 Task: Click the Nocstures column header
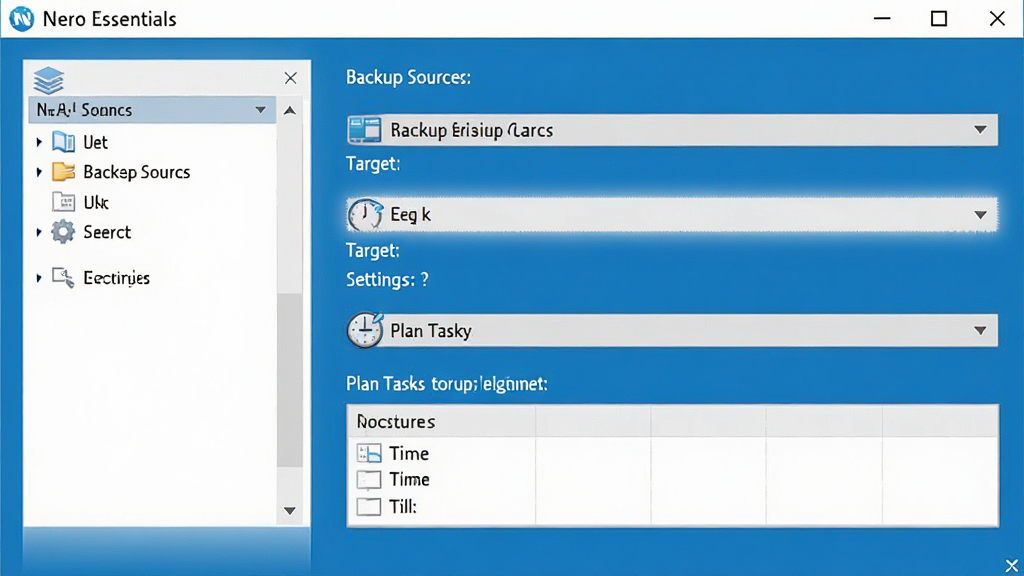pyautogui.click(x=441, y=422)
